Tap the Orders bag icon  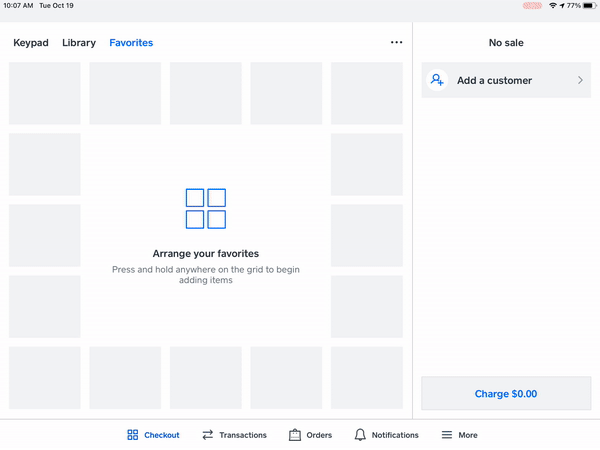click(295, 435)
